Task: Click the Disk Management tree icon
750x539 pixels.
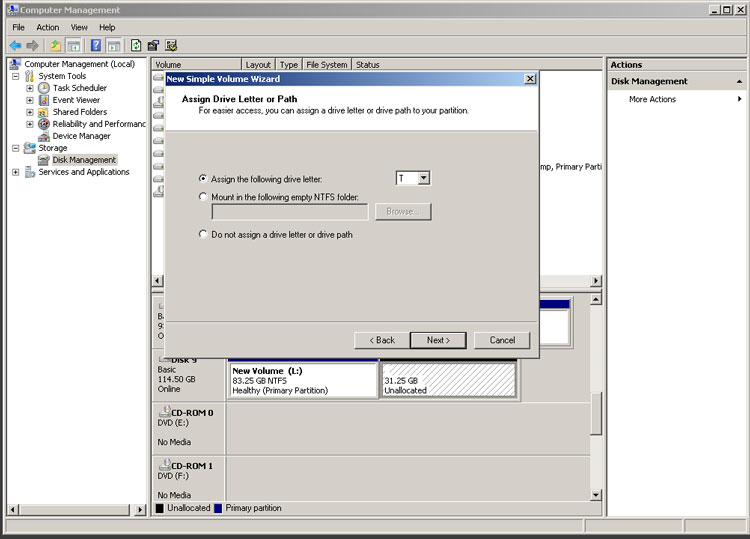Action: tap(44, 160)
